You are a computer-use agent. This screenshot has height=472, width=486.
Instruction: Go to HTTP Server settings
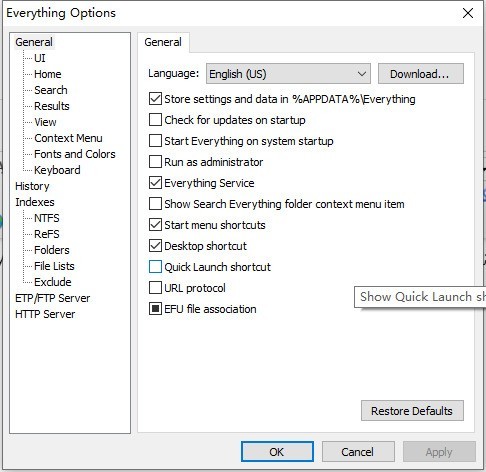click(45, 314)
